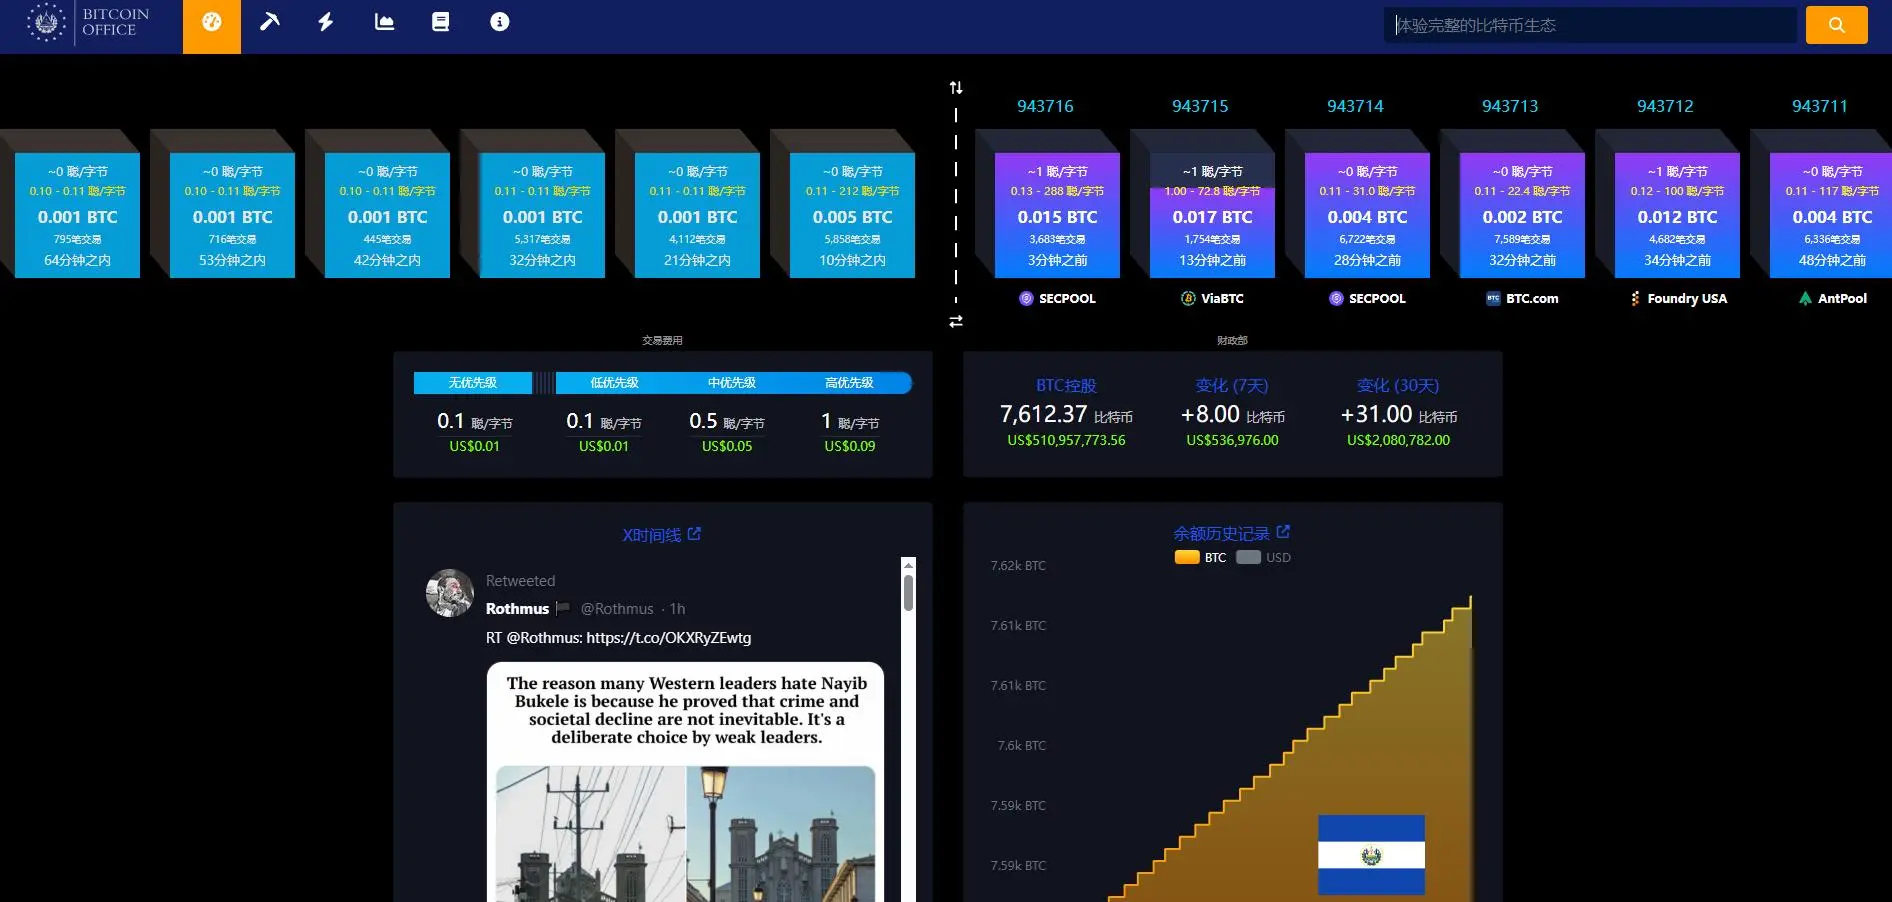Viewport: 1892px width, 902px height.
Task: Open block height 943714 link
Action: coord(1355,106)
